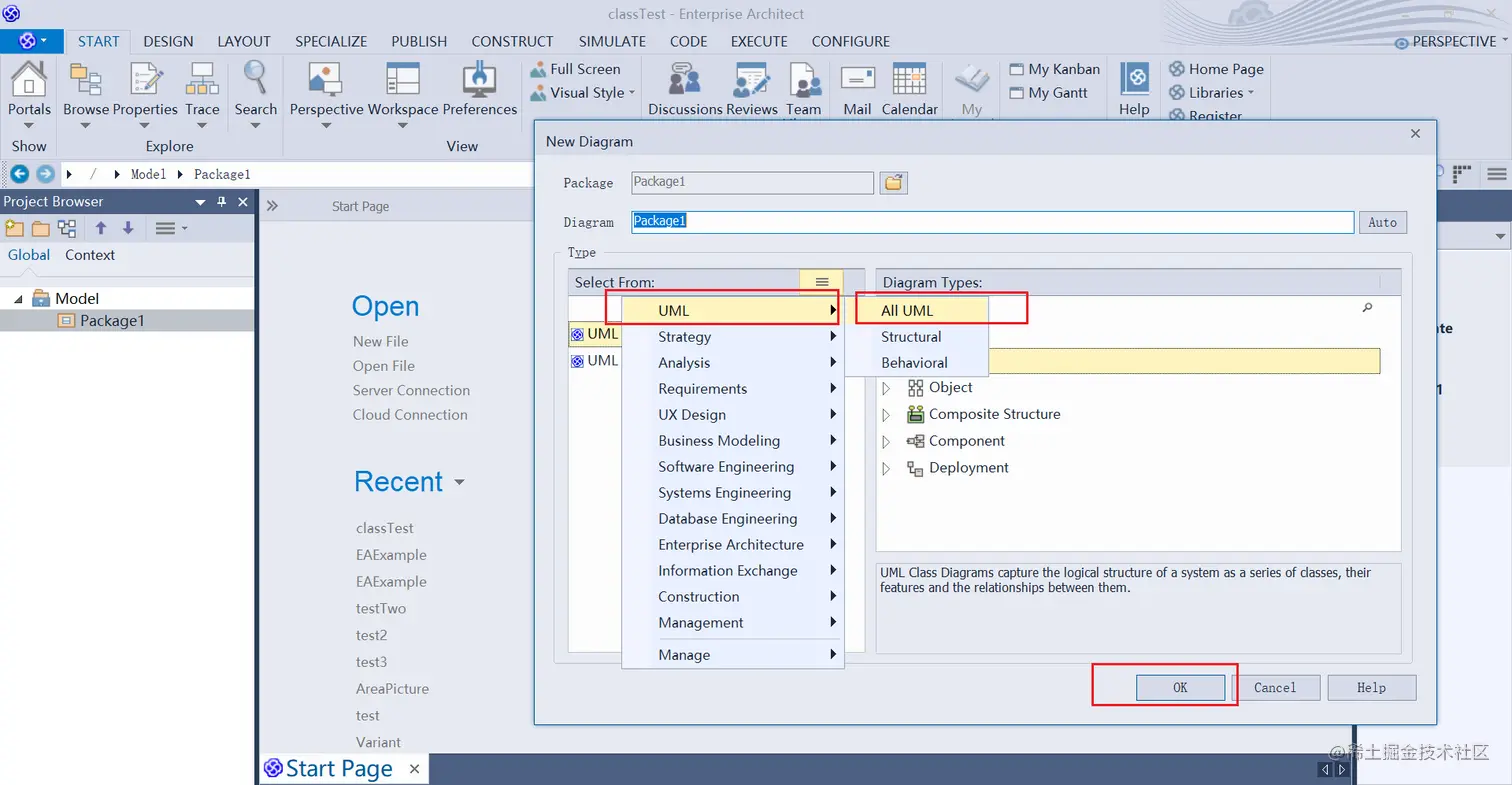Choose Behavioral in the UML submenu
This screenshot has height=785, width=1512.
[917, 363]
